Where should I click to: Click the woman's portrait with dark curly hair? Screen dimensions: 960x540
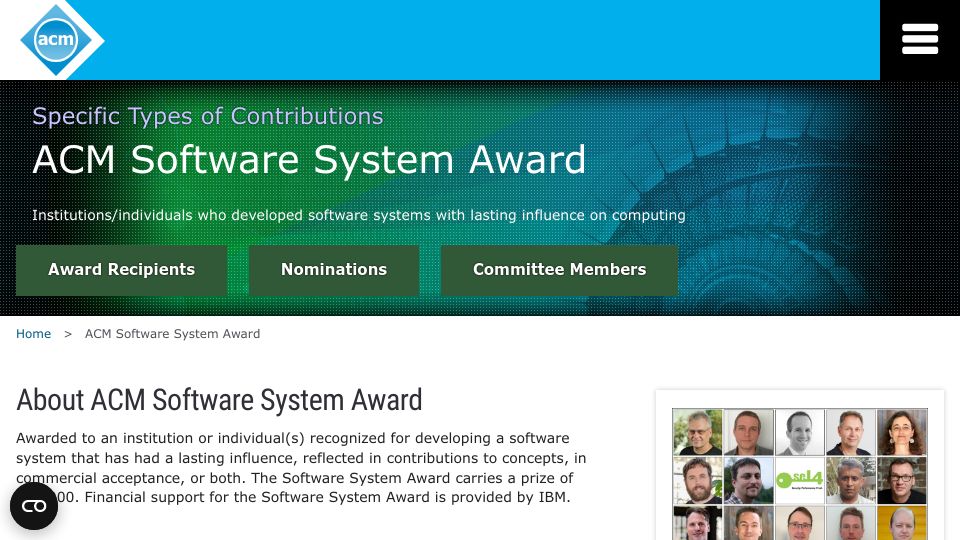click(x=902, y=432)
